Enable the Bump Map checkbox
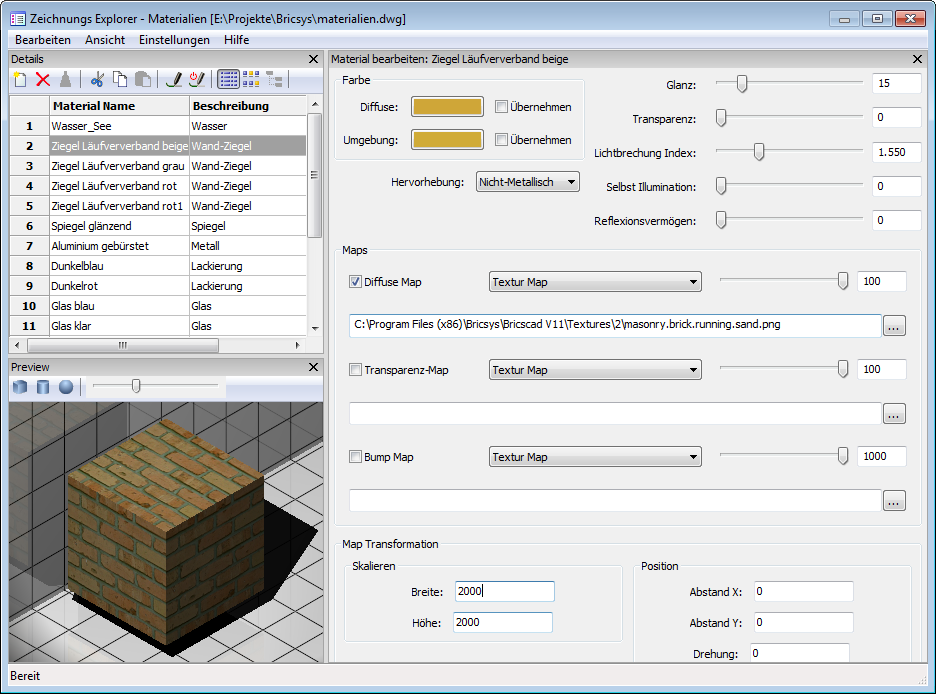 click(x=355, y=457)
